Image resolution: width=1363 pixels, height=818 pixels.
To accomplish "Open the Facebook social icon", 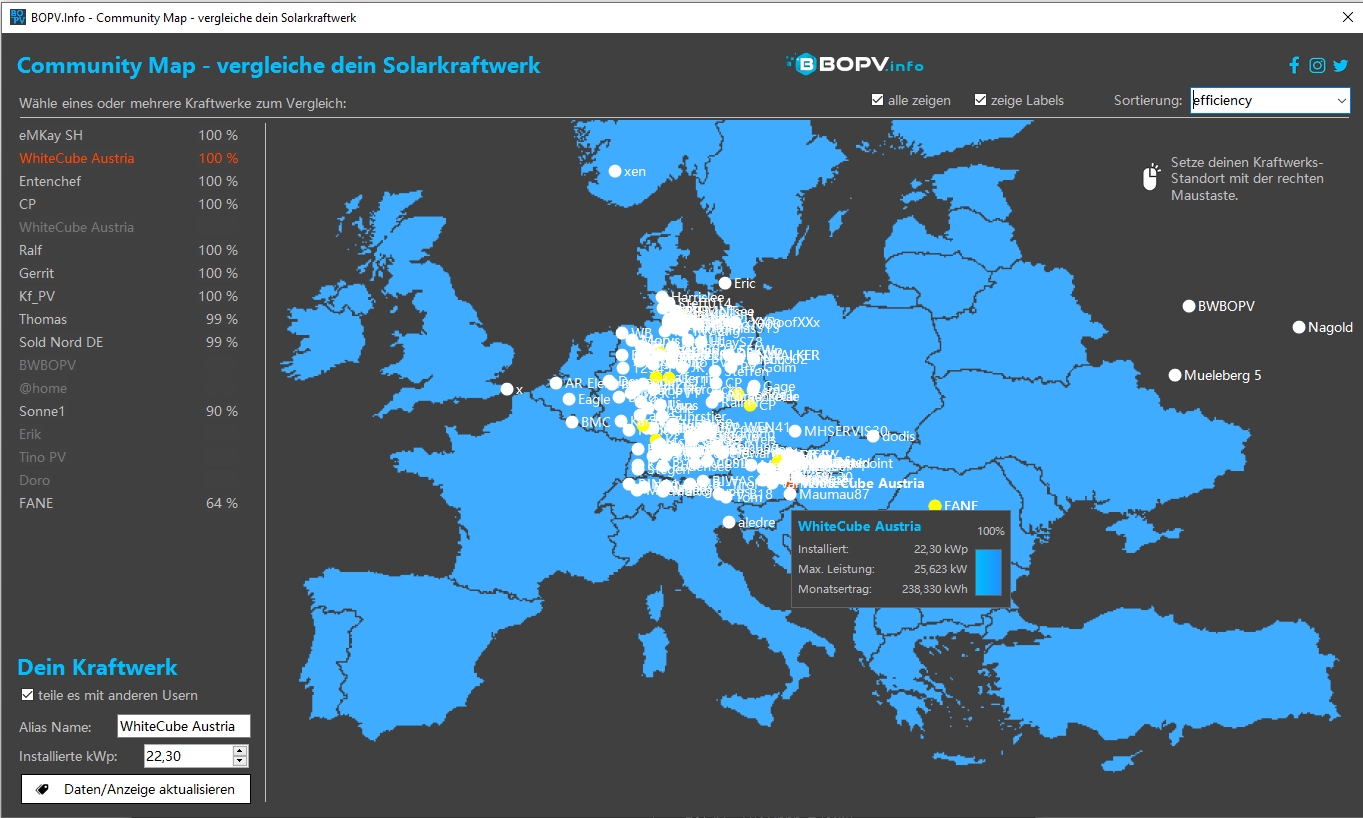I will [x=1294, y=65].
